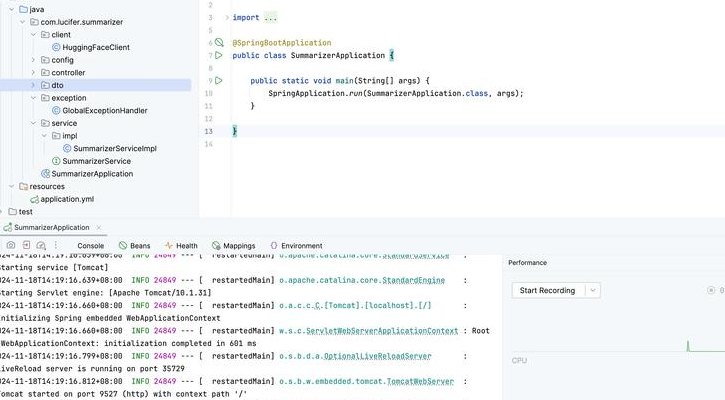
Task: Collapse the client package chevron
Action: pyautogui.click(x=33, y=35)
